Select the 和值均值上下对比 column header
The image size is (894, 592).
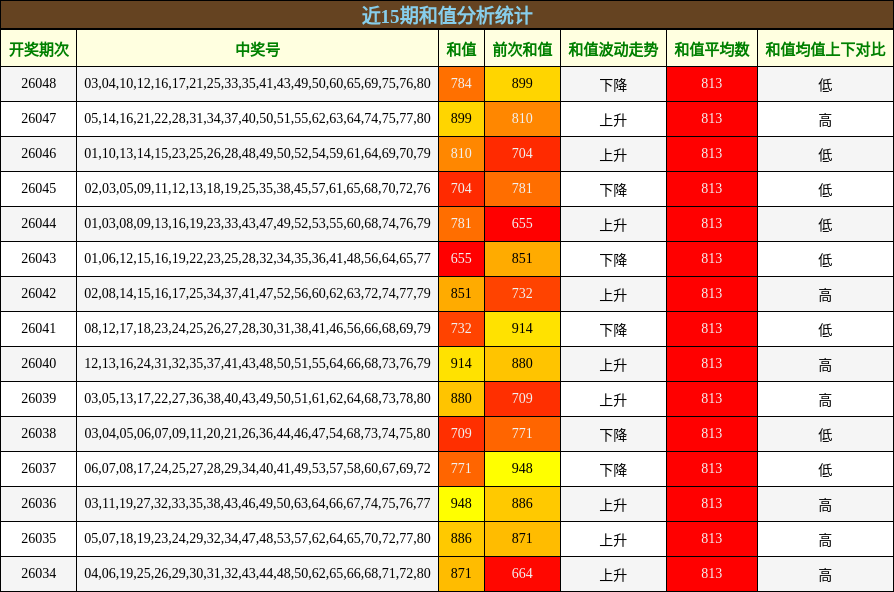[825, 49]
